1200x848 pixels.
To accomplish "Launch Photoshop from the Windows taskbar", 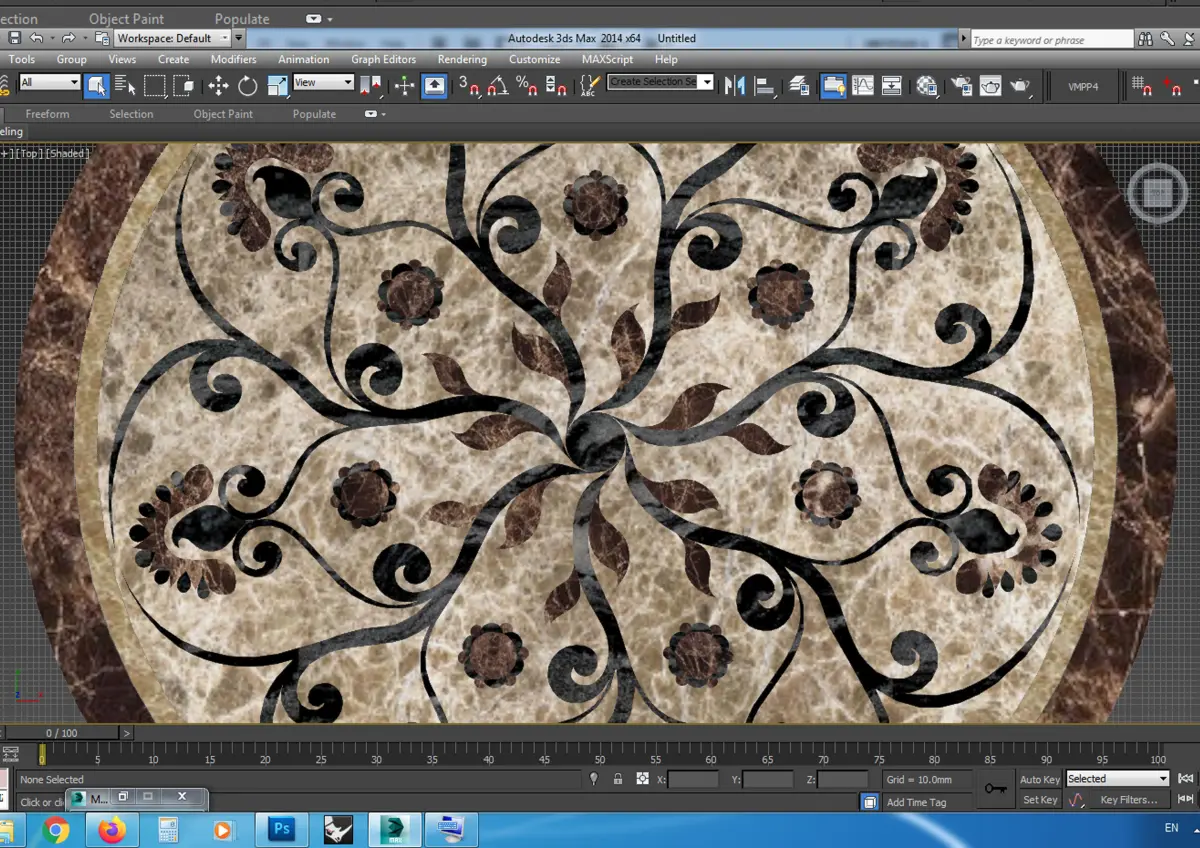I will tap(281, 829).
